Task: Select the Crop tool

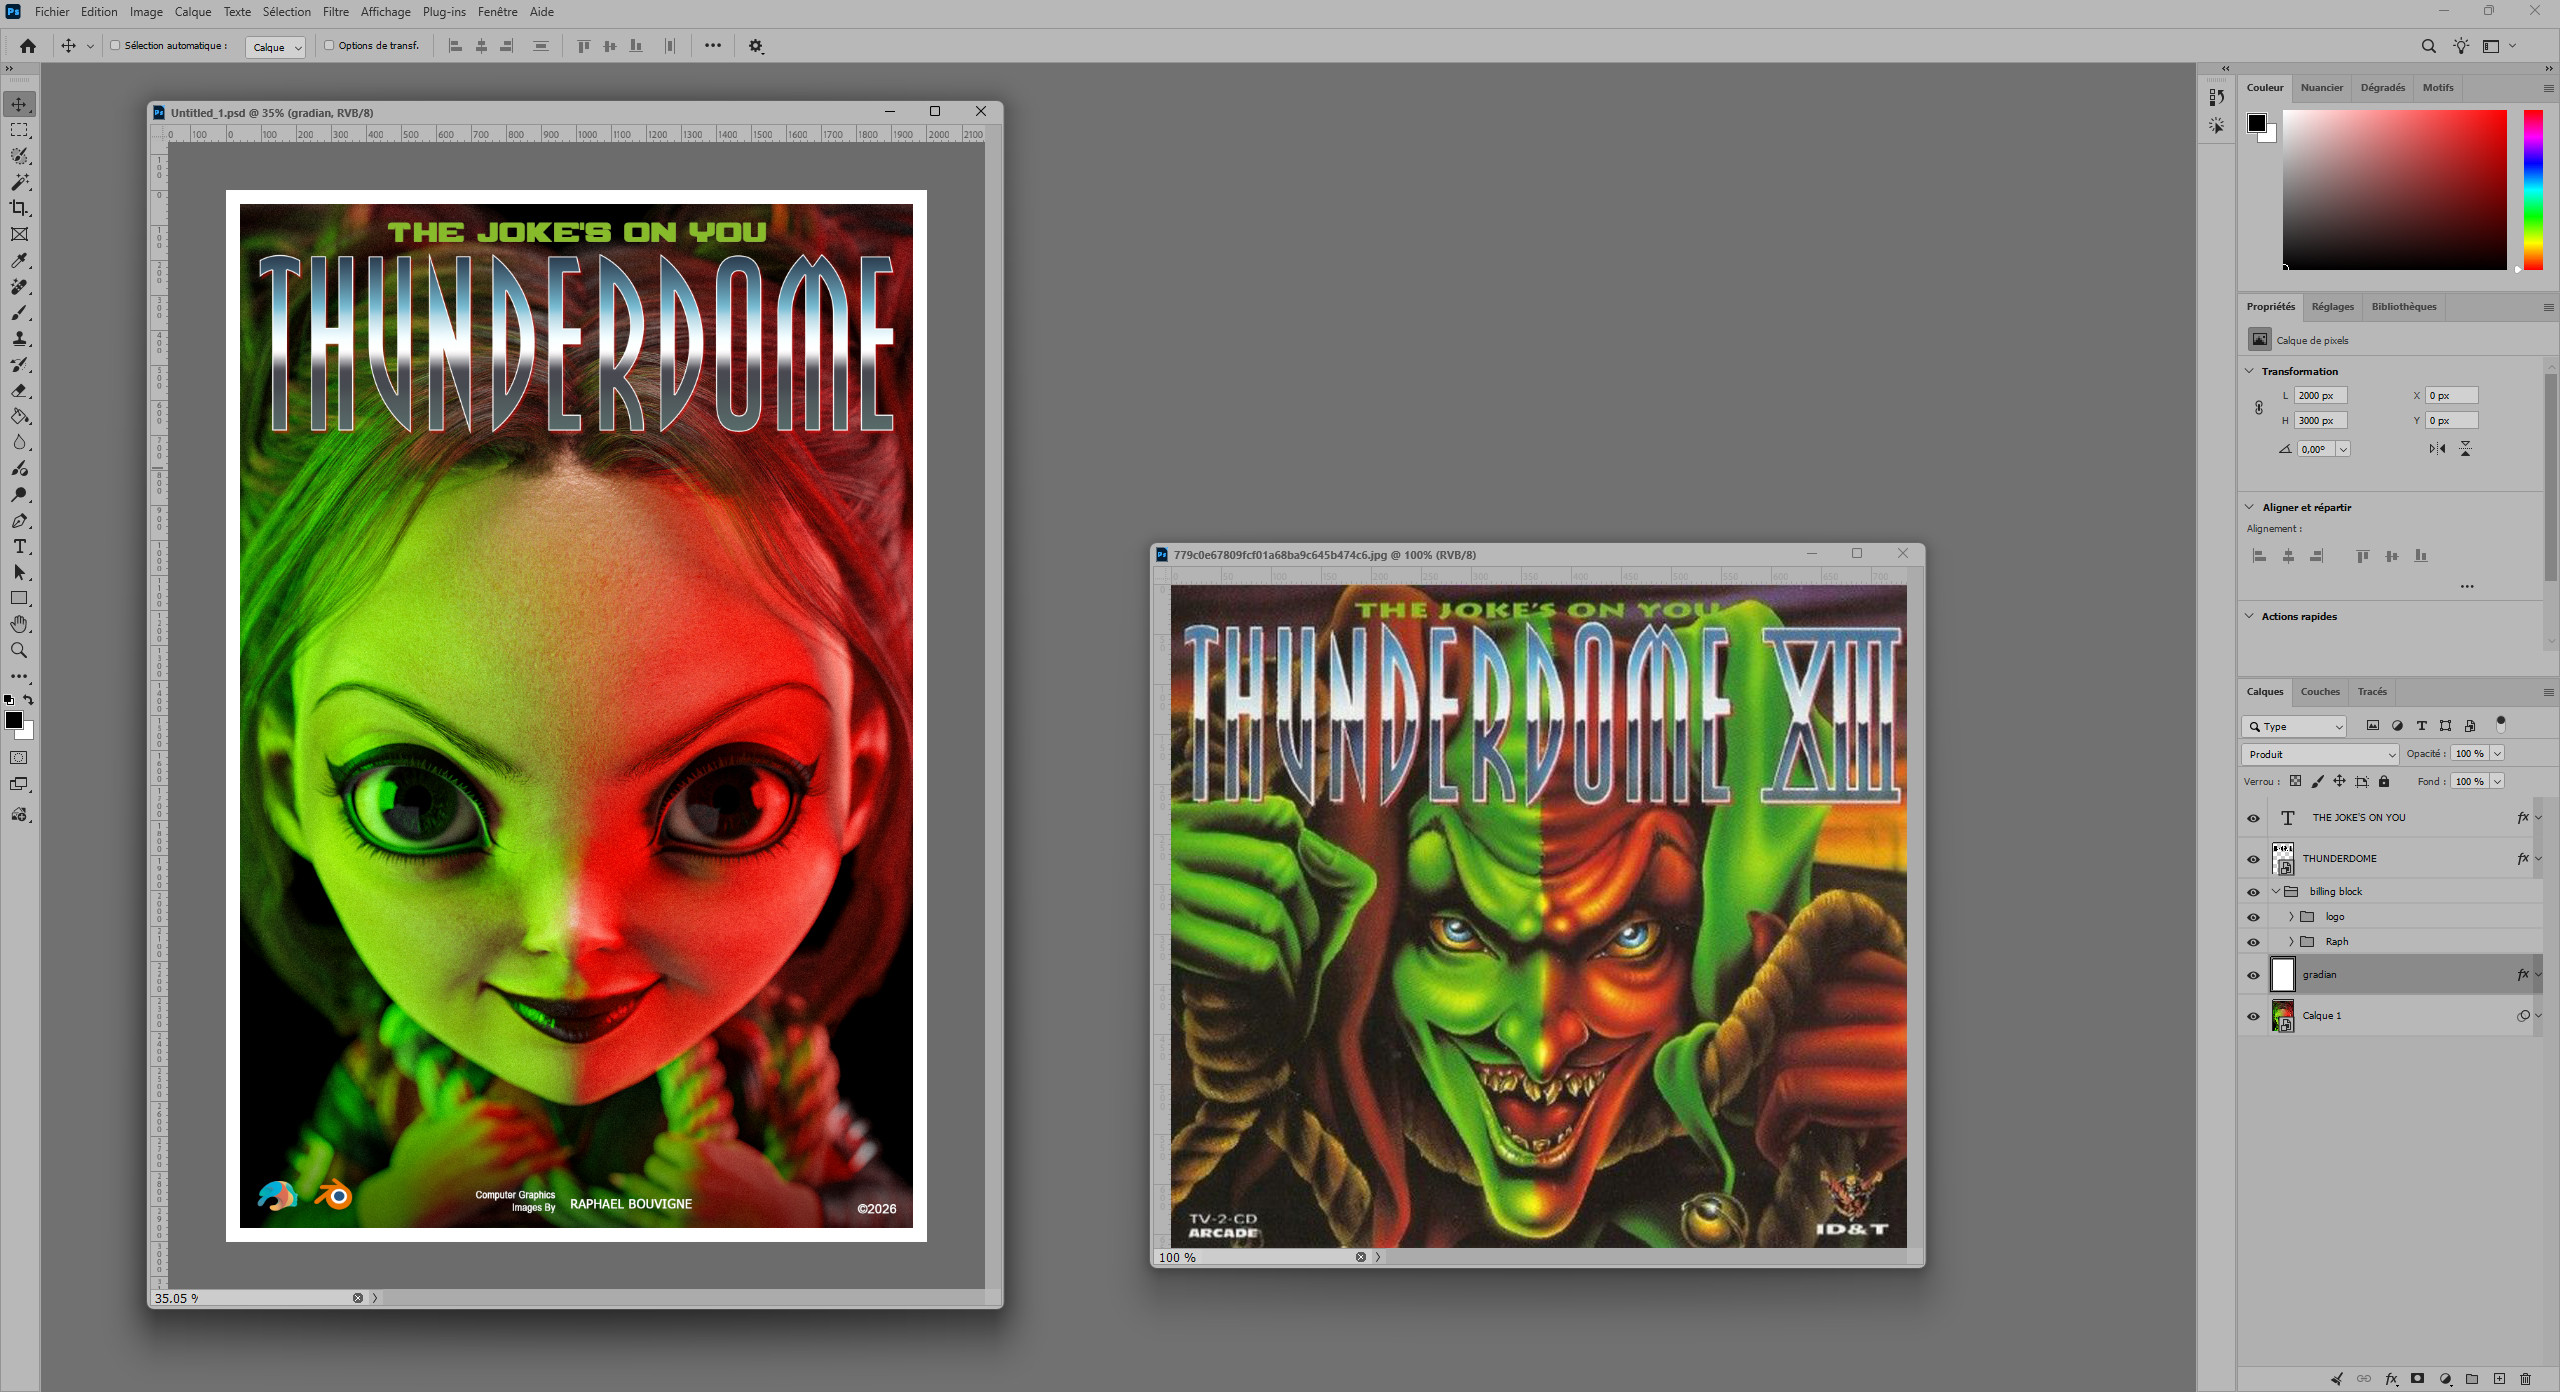Action: click(19, 208)
